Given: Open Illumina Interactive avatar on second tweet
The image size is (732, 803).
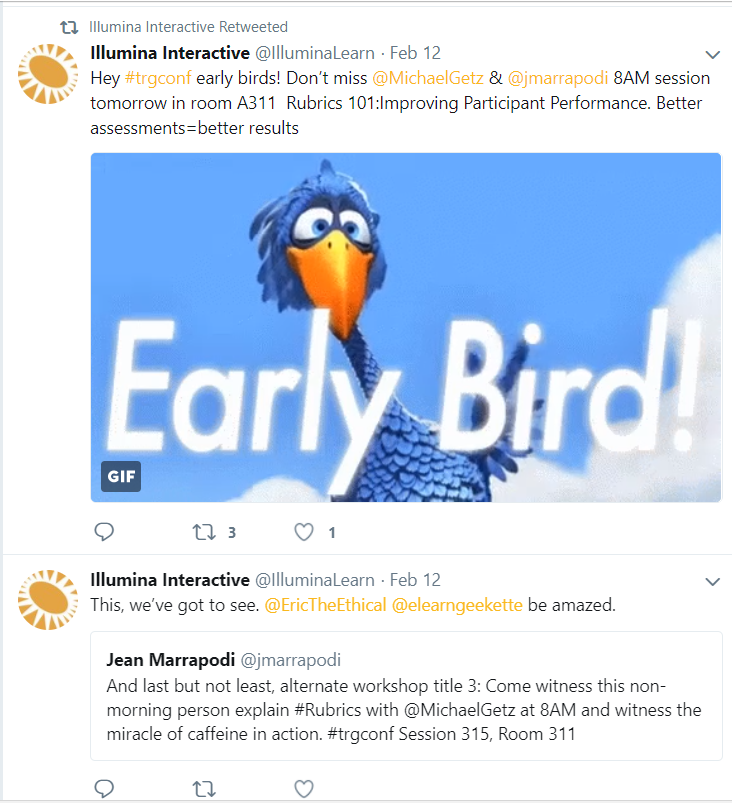Looking at the screenshot, I should click(x=48, y=600).
